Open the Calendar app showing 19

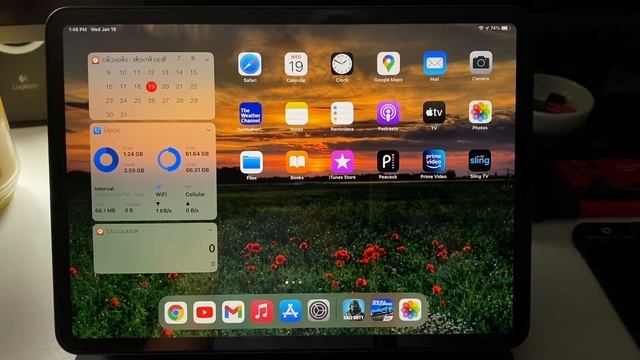(x=296, y=64)
